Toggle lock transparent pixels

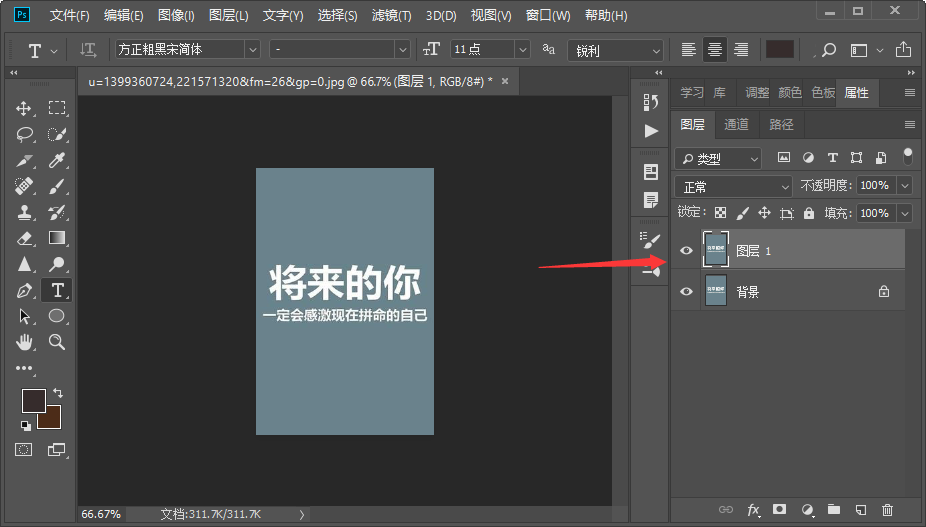point(720,213)
